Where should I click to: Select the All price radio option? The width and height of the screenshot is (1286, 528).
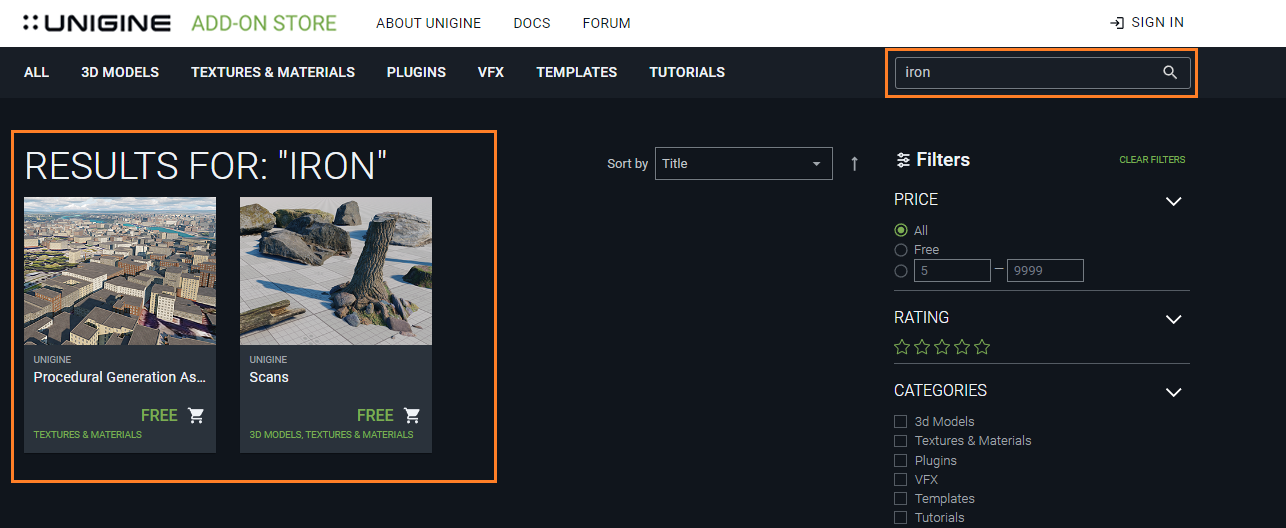click(901, 230)
